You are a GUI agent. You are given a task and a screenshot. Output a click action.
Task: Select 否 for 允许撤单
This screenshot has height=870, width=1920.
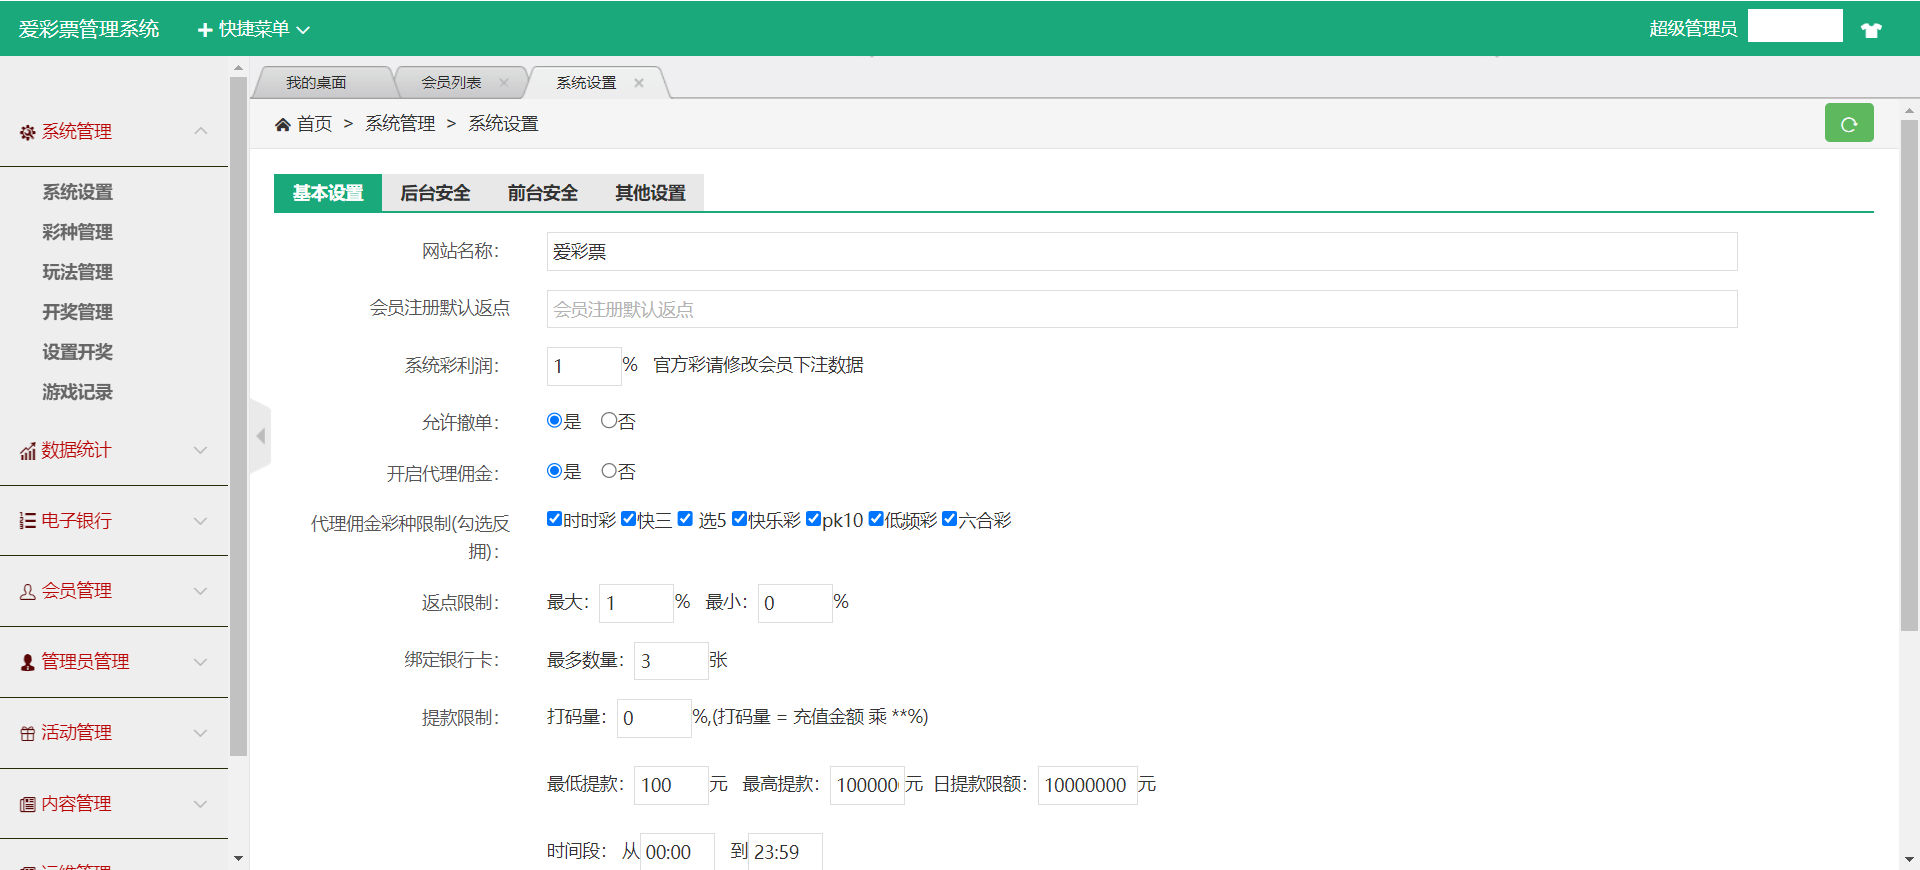pyautogui.click(x=609, y=421)
